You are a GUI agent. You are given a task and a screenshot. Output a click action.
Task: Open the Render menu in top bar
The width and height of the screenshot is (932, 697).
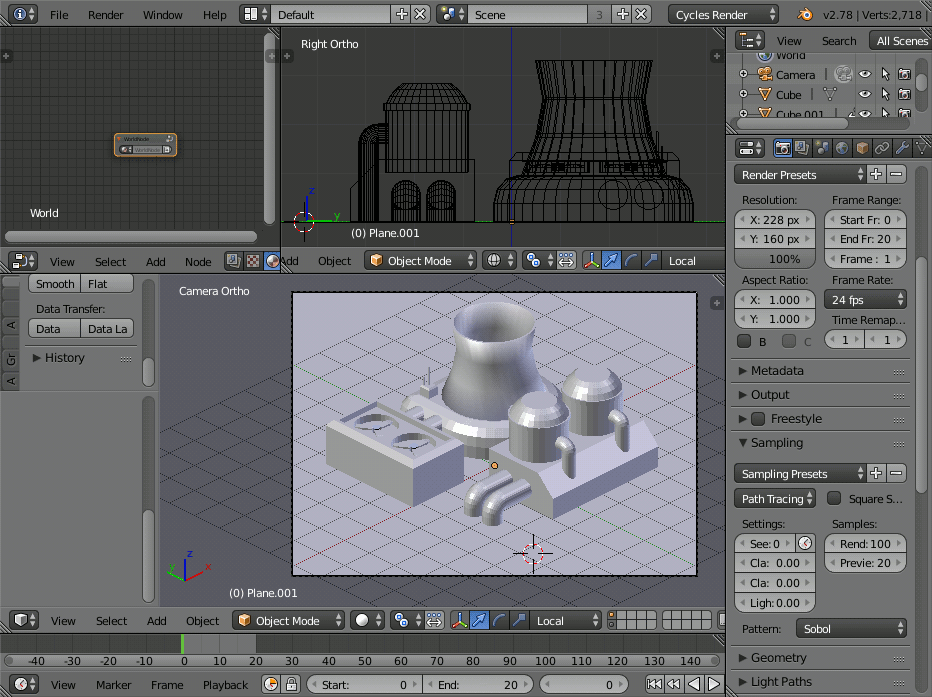105,15
